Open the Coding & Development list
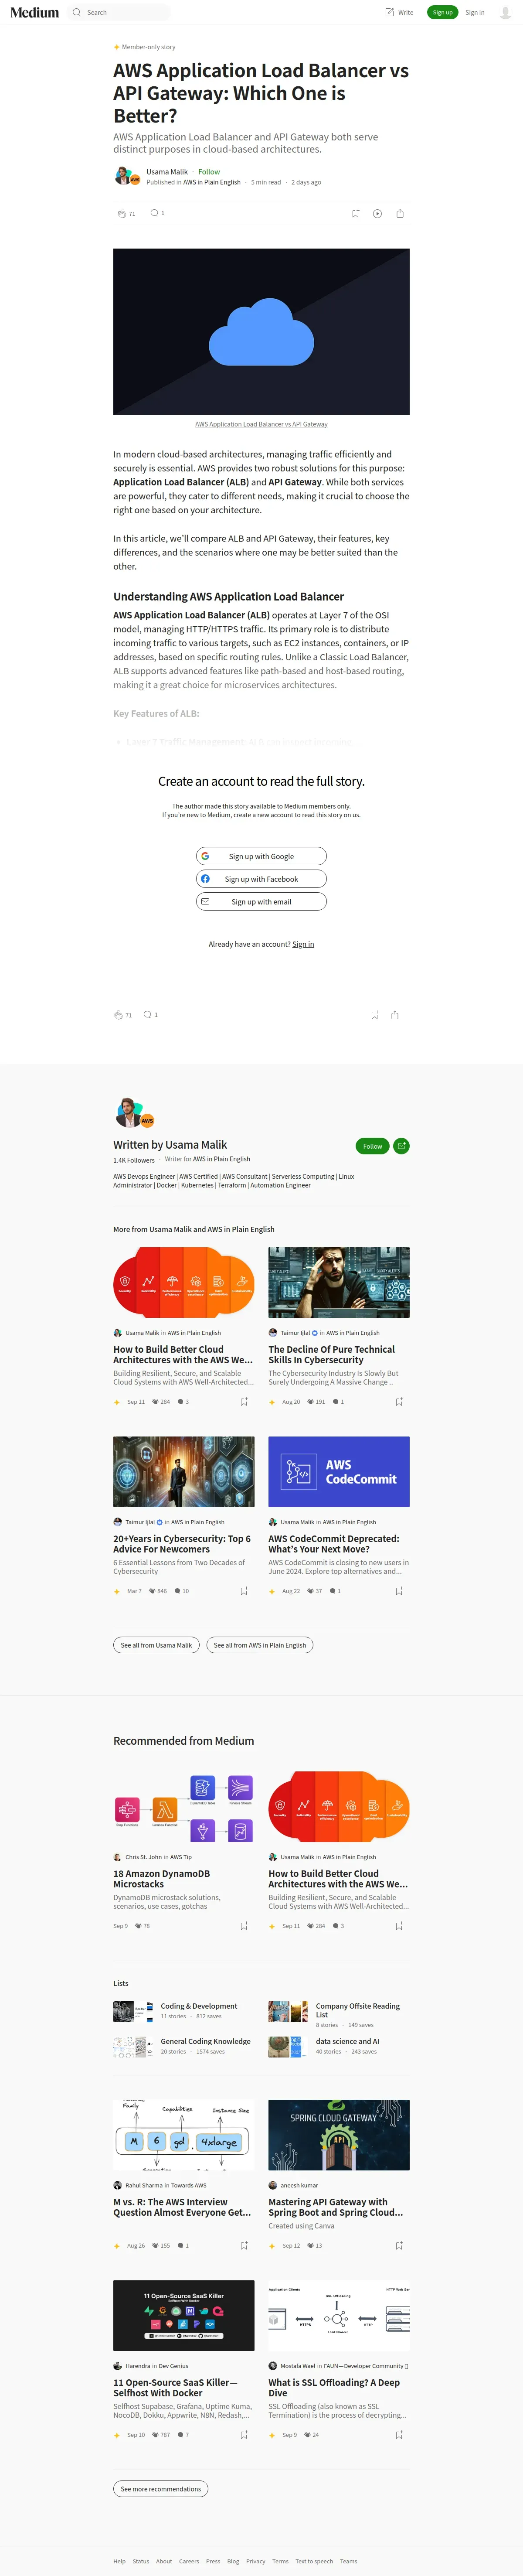The width and height of the screenshot is (523, 2576). [x=199, y=2006]
